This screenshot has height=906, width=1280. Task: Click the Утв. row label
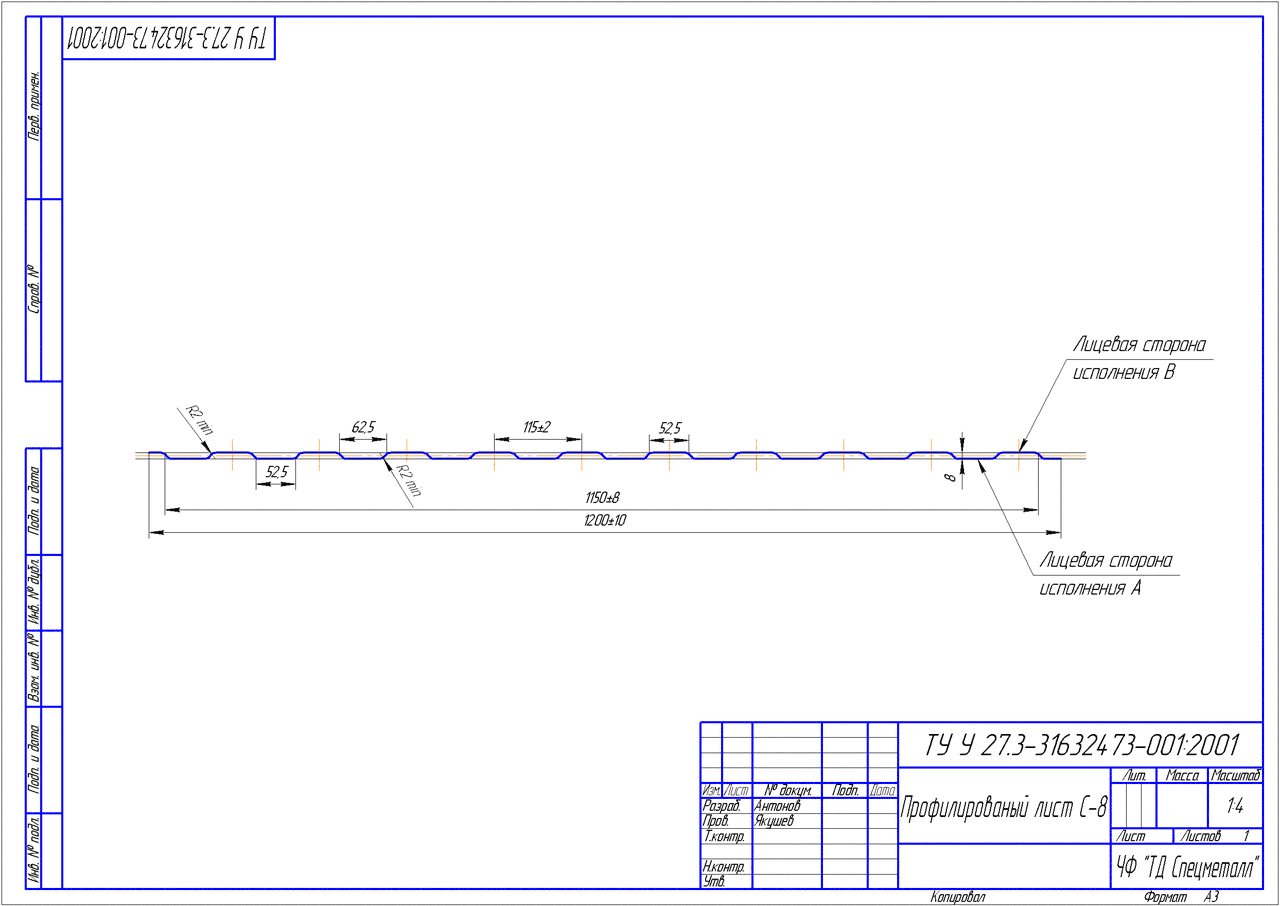[x=714, y=881]
